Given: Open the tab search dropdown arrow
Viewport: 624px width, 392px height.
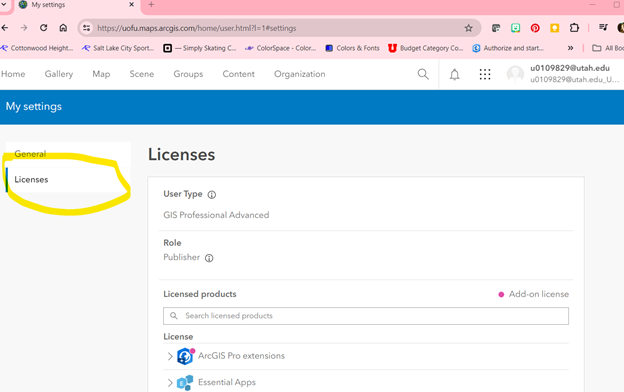Looking at the screenshot, I should (x=4, y=5).
